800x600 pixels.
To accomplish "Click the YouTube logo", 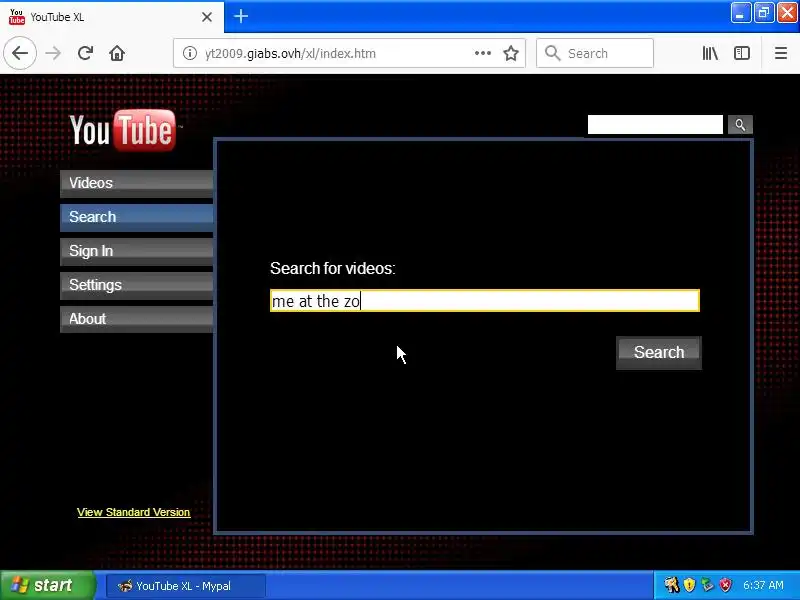I will pyautogui.click(x=123, y=130).
